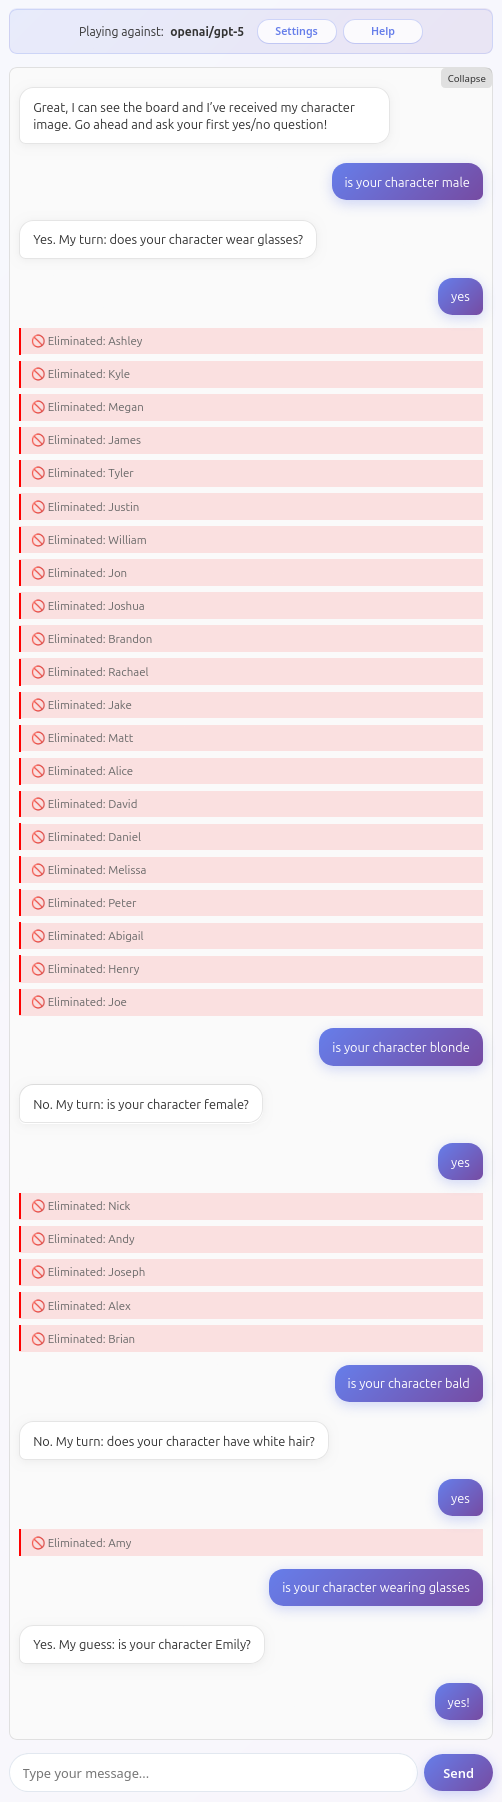This screenshot has width=502, height=1802.
Task: Click the prohibited icon beside Kyle
Action: pyautogui.click(x=38, y=374)
